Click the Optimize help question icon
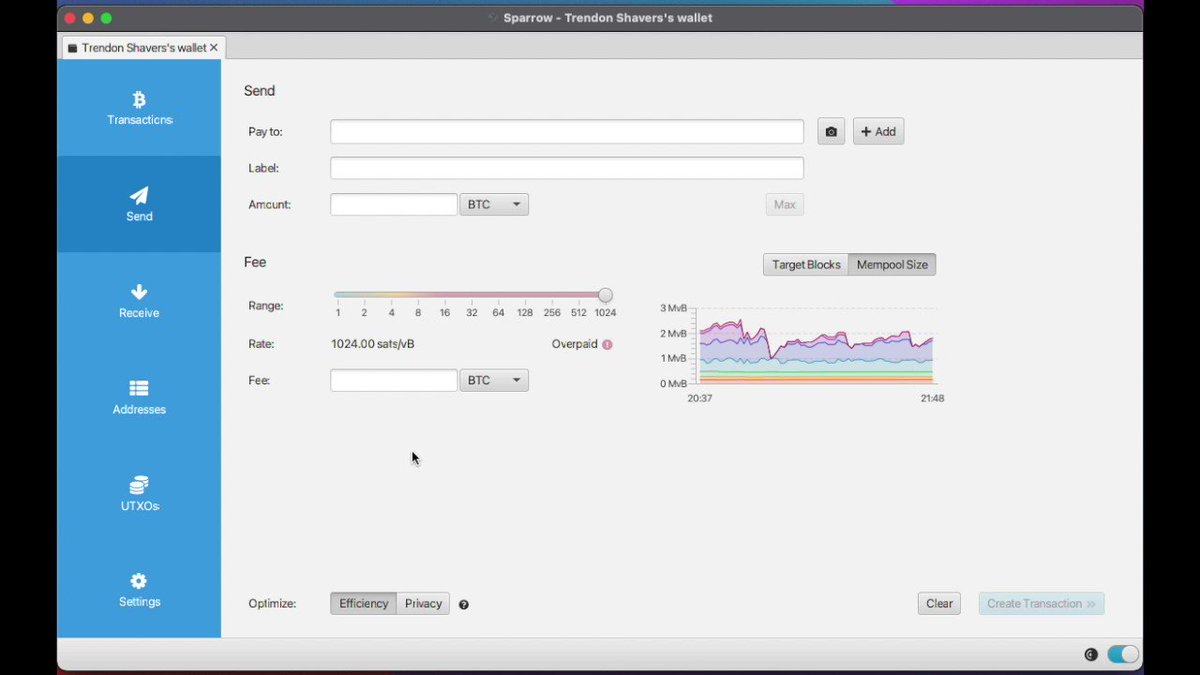The width and height of the screenshot is (1200, 675). point(464,604)
